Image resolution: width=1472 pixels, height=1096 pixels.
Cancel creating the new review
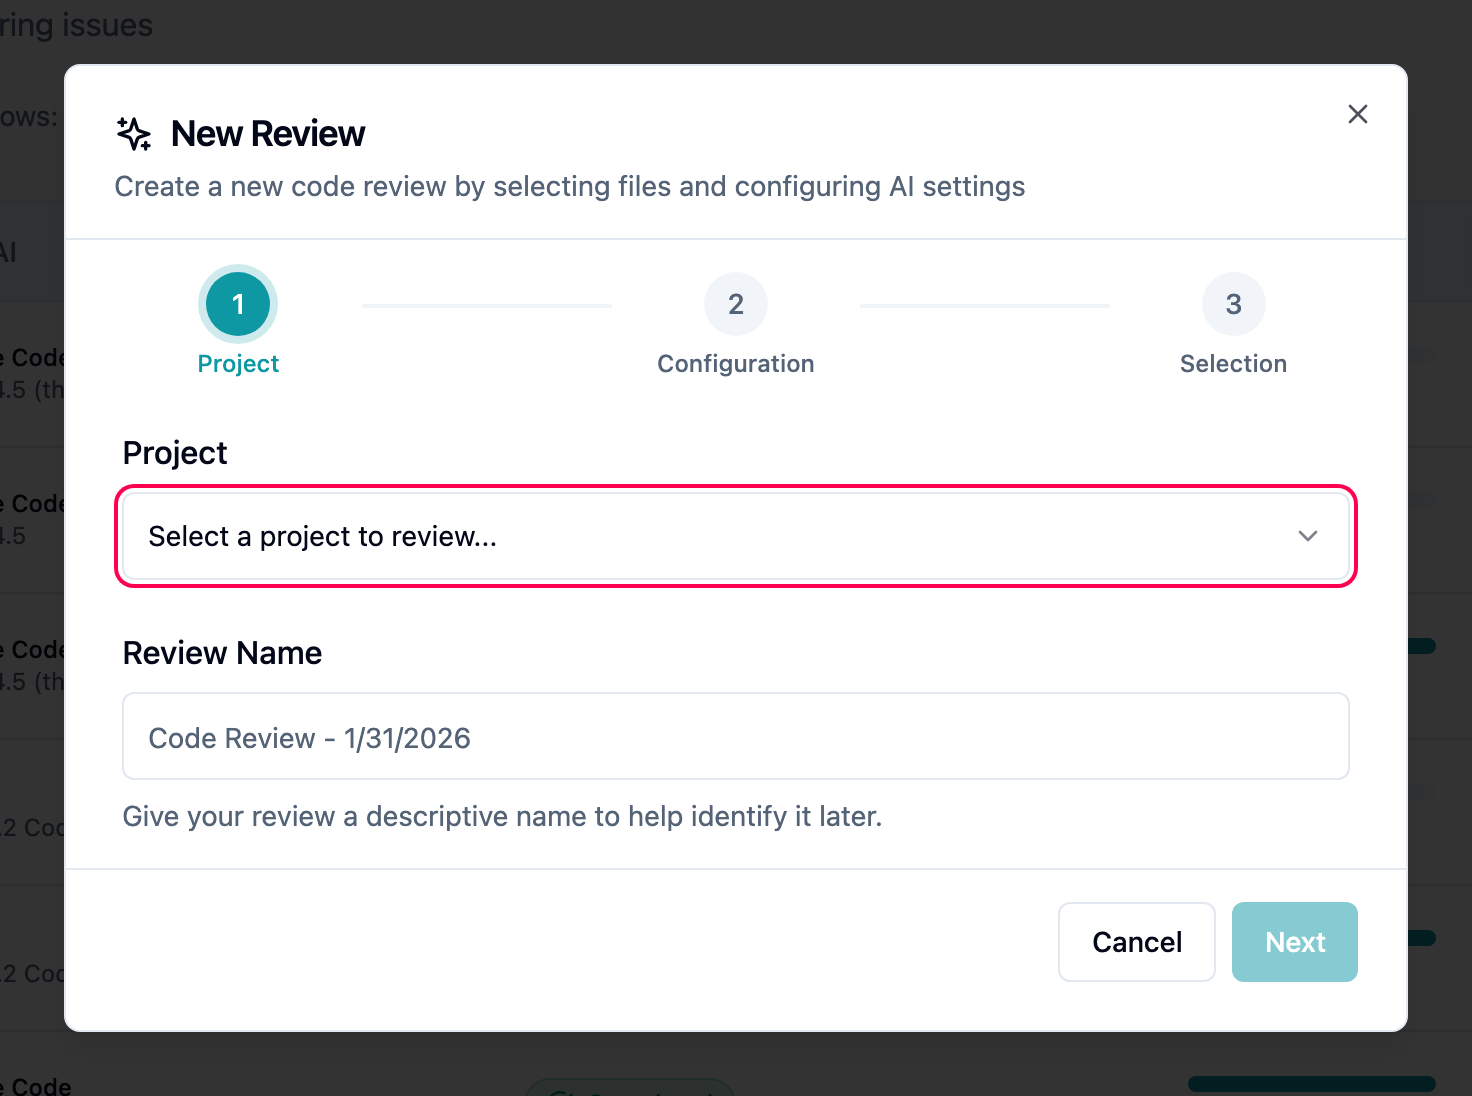1136,941
